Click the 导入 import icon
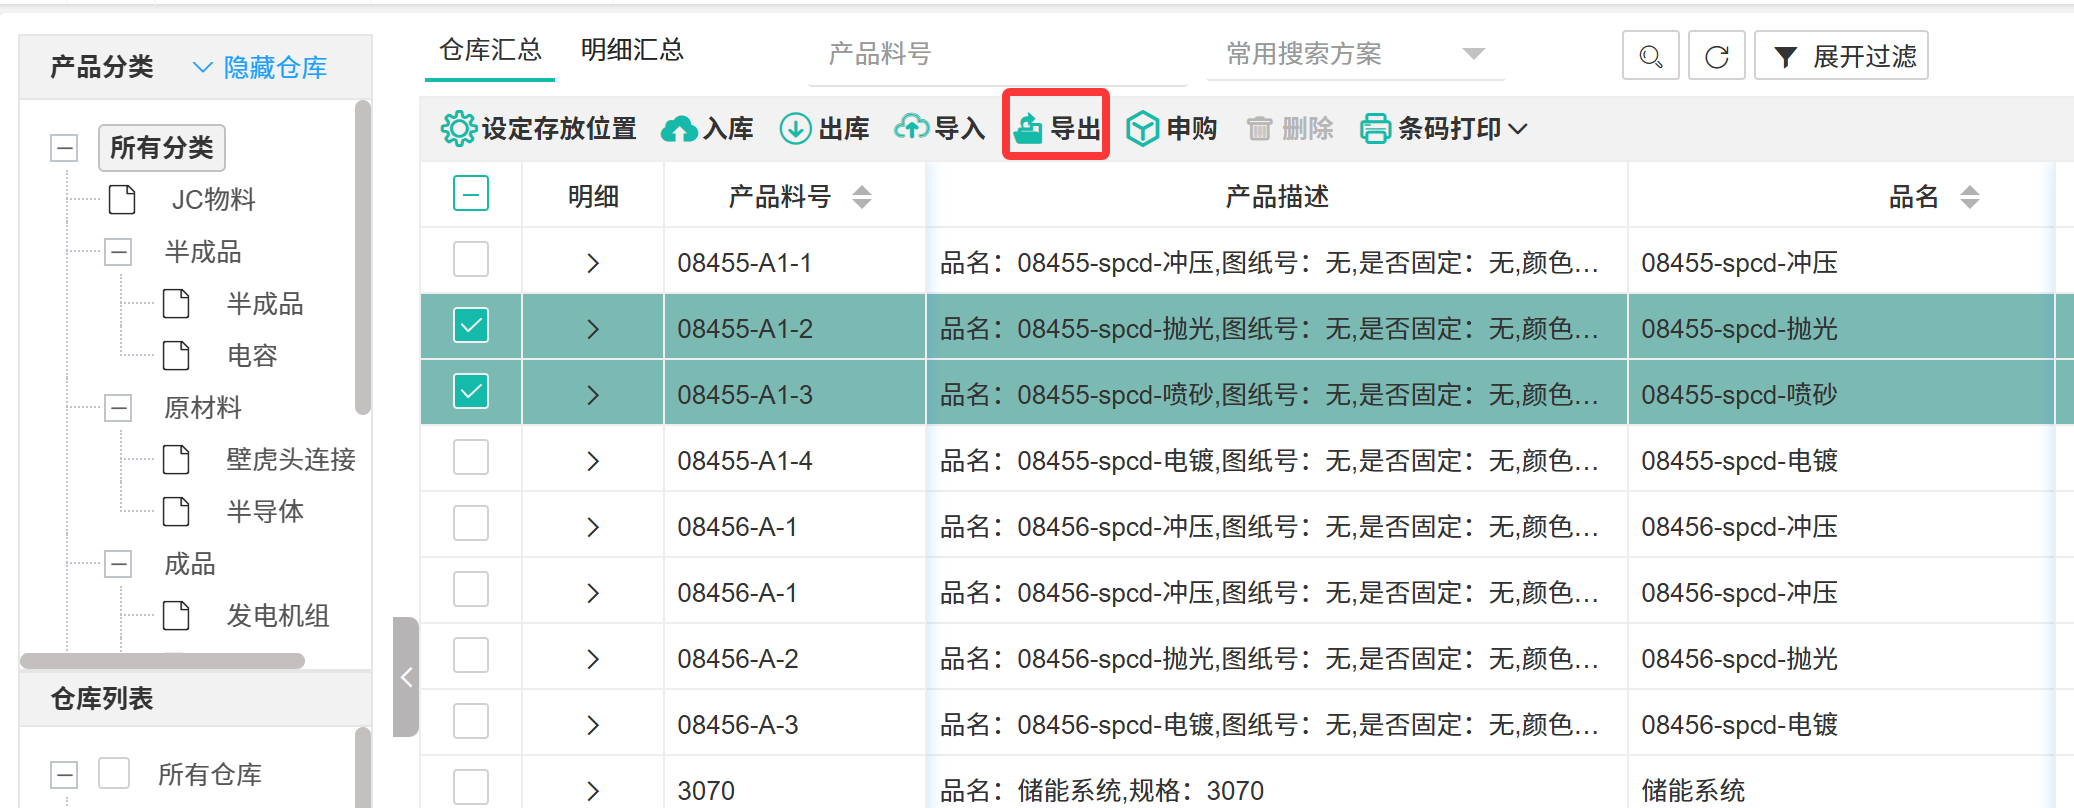2074x808 pixels. (x=911, y=128)
